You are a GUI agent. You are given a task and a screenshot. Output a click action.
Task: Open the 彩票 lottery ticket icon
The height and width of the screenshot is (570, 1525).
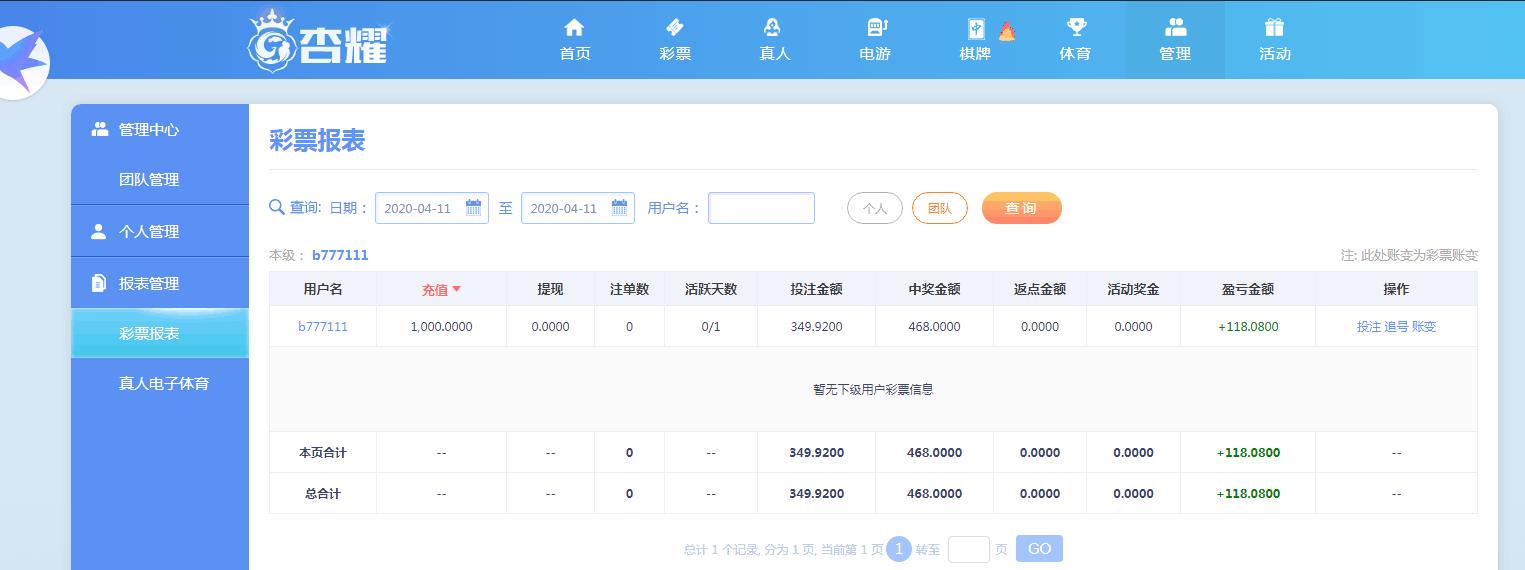(675, 28)
